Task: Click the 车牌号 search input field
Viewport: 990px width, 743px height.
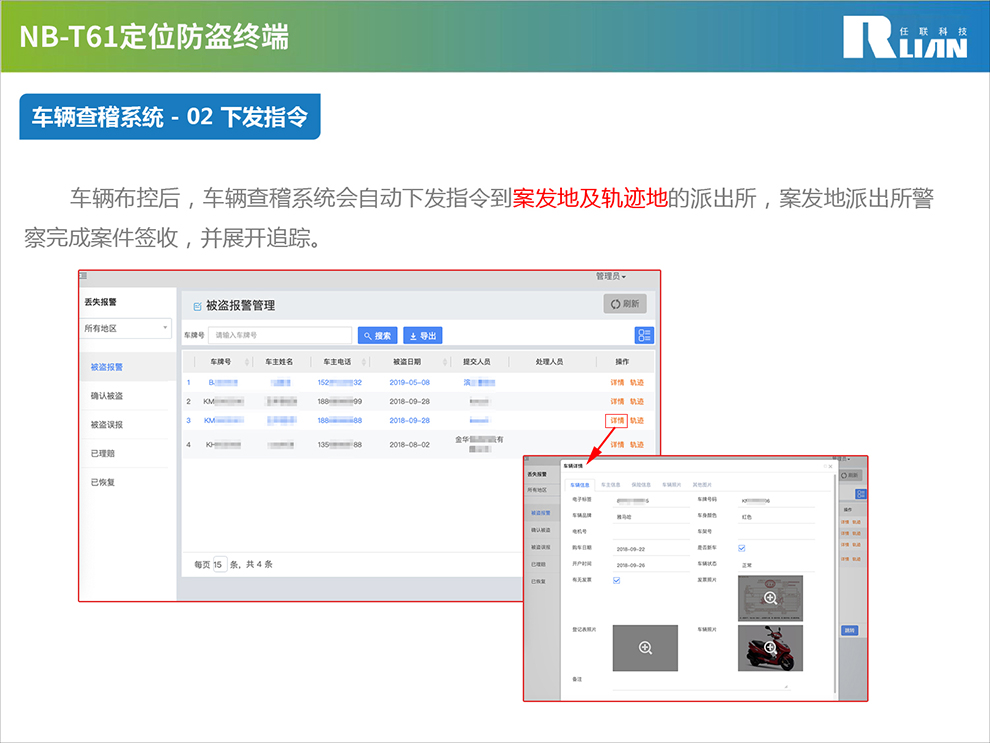Action: click(x=279, y=336)
